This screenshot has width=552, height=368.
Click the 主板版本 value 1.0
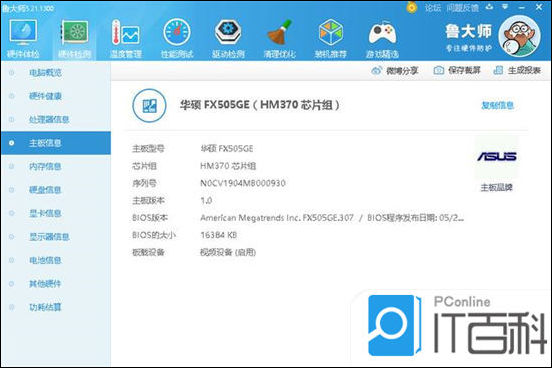[x=206, y=201]
